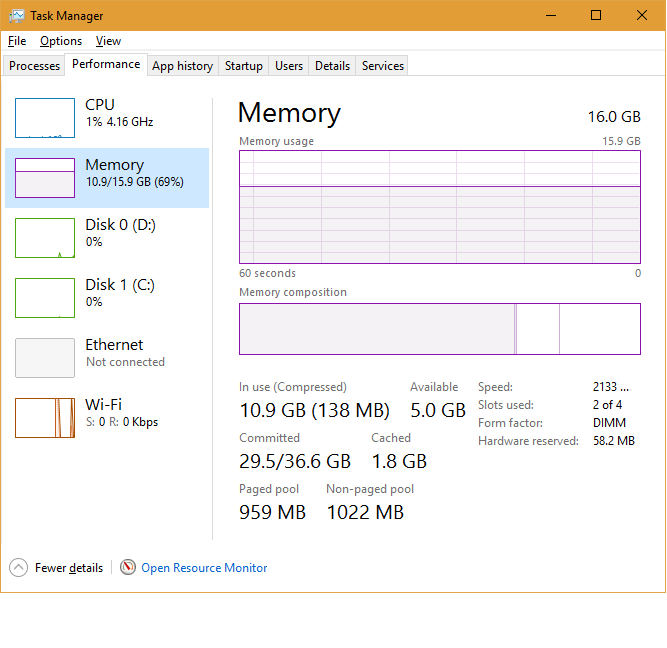Minimize the Task Manager window
This screenshot has height=648, width=667.
(x=551, y=16)
